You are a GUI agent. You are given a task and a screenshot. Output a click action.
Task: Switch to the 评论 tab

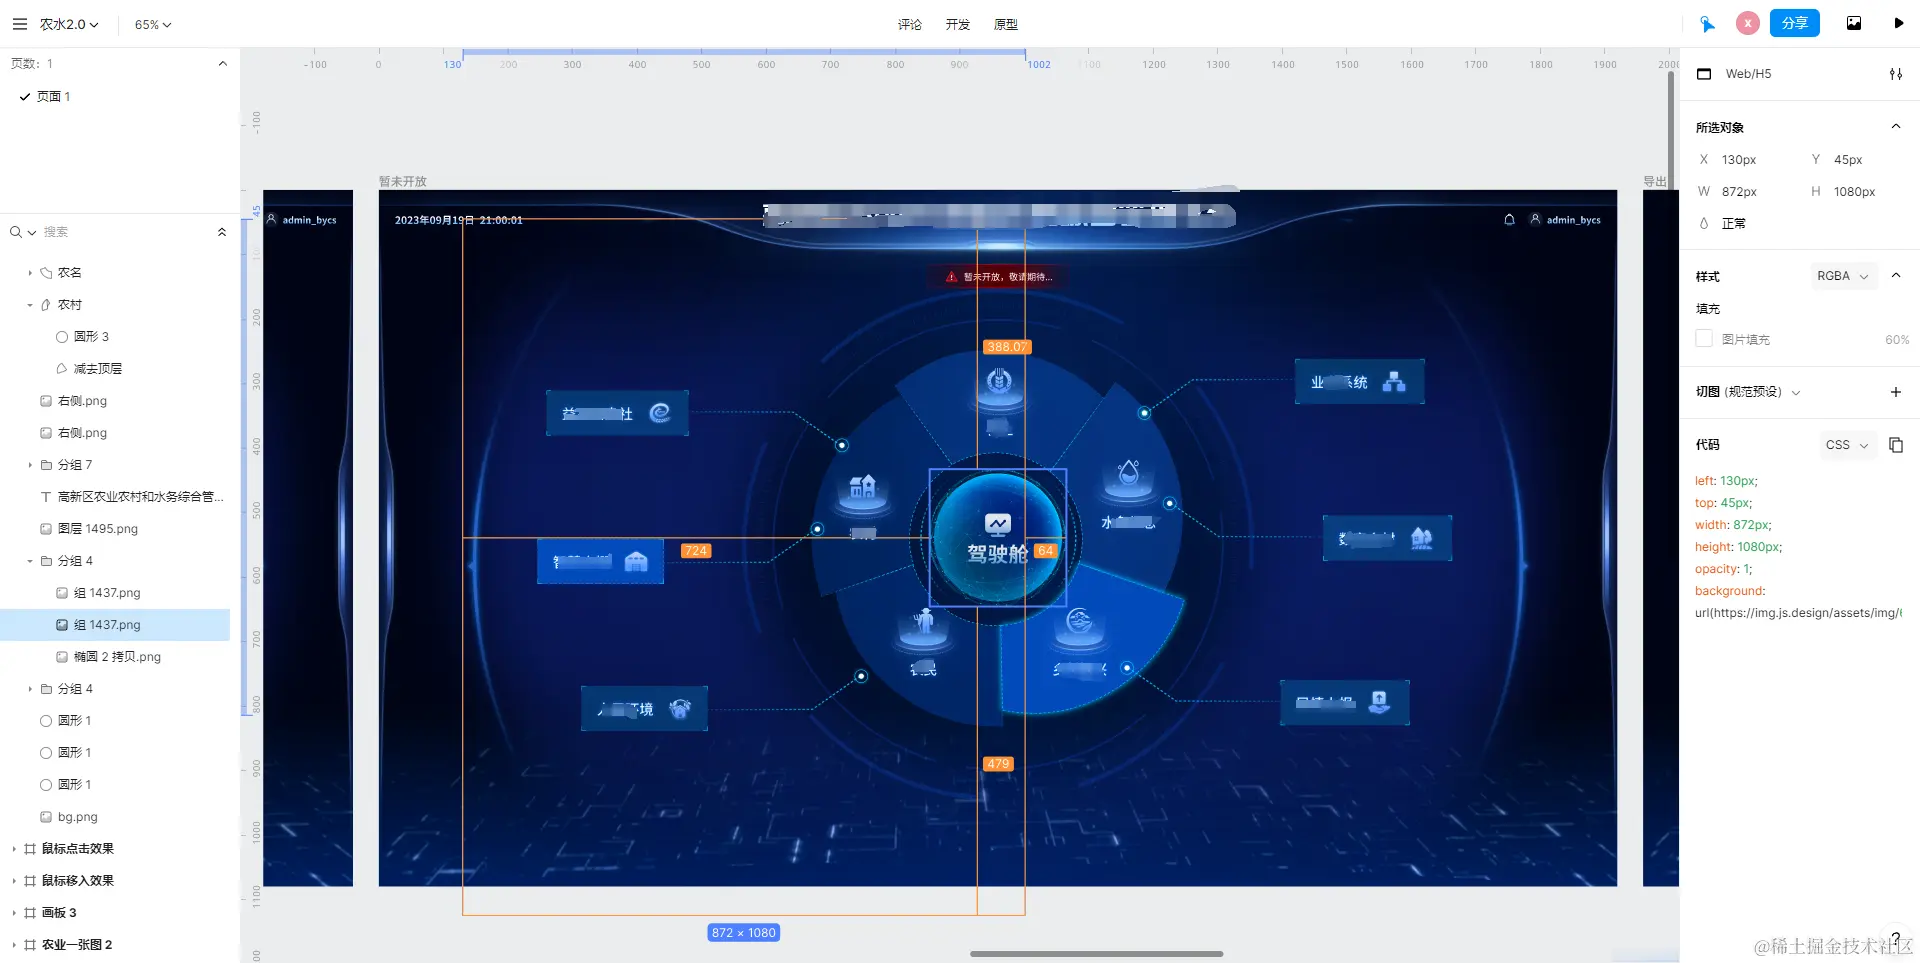pos(909,24)
